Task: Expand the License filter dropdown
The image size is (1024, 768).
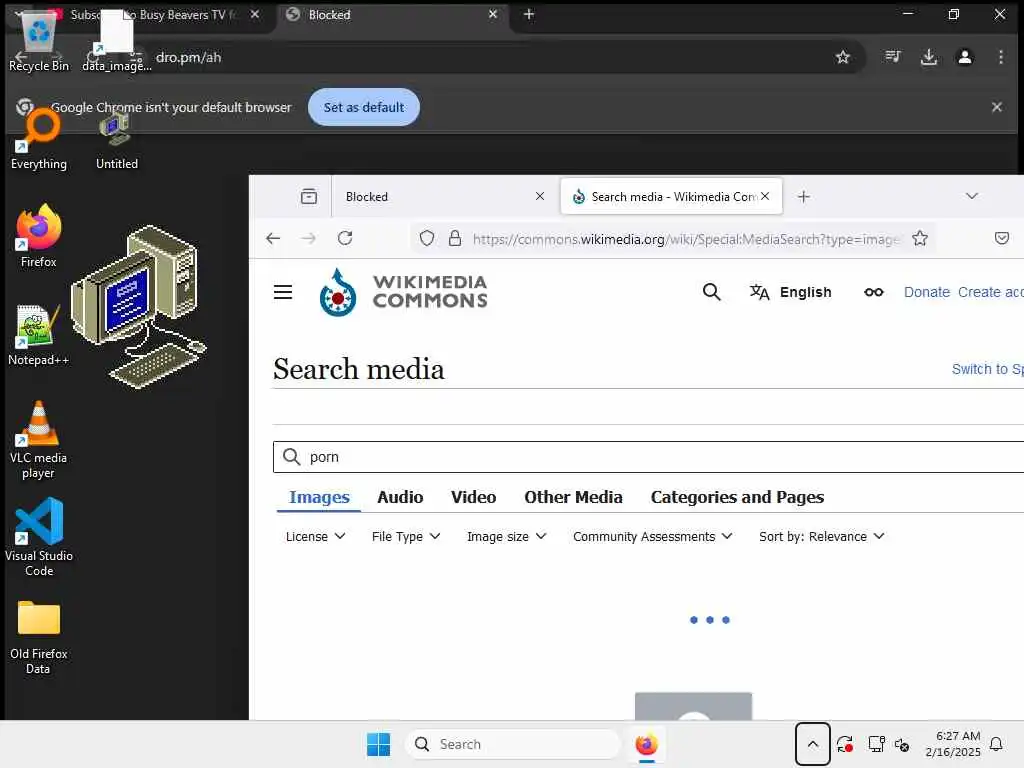Action: click(315, 536)
